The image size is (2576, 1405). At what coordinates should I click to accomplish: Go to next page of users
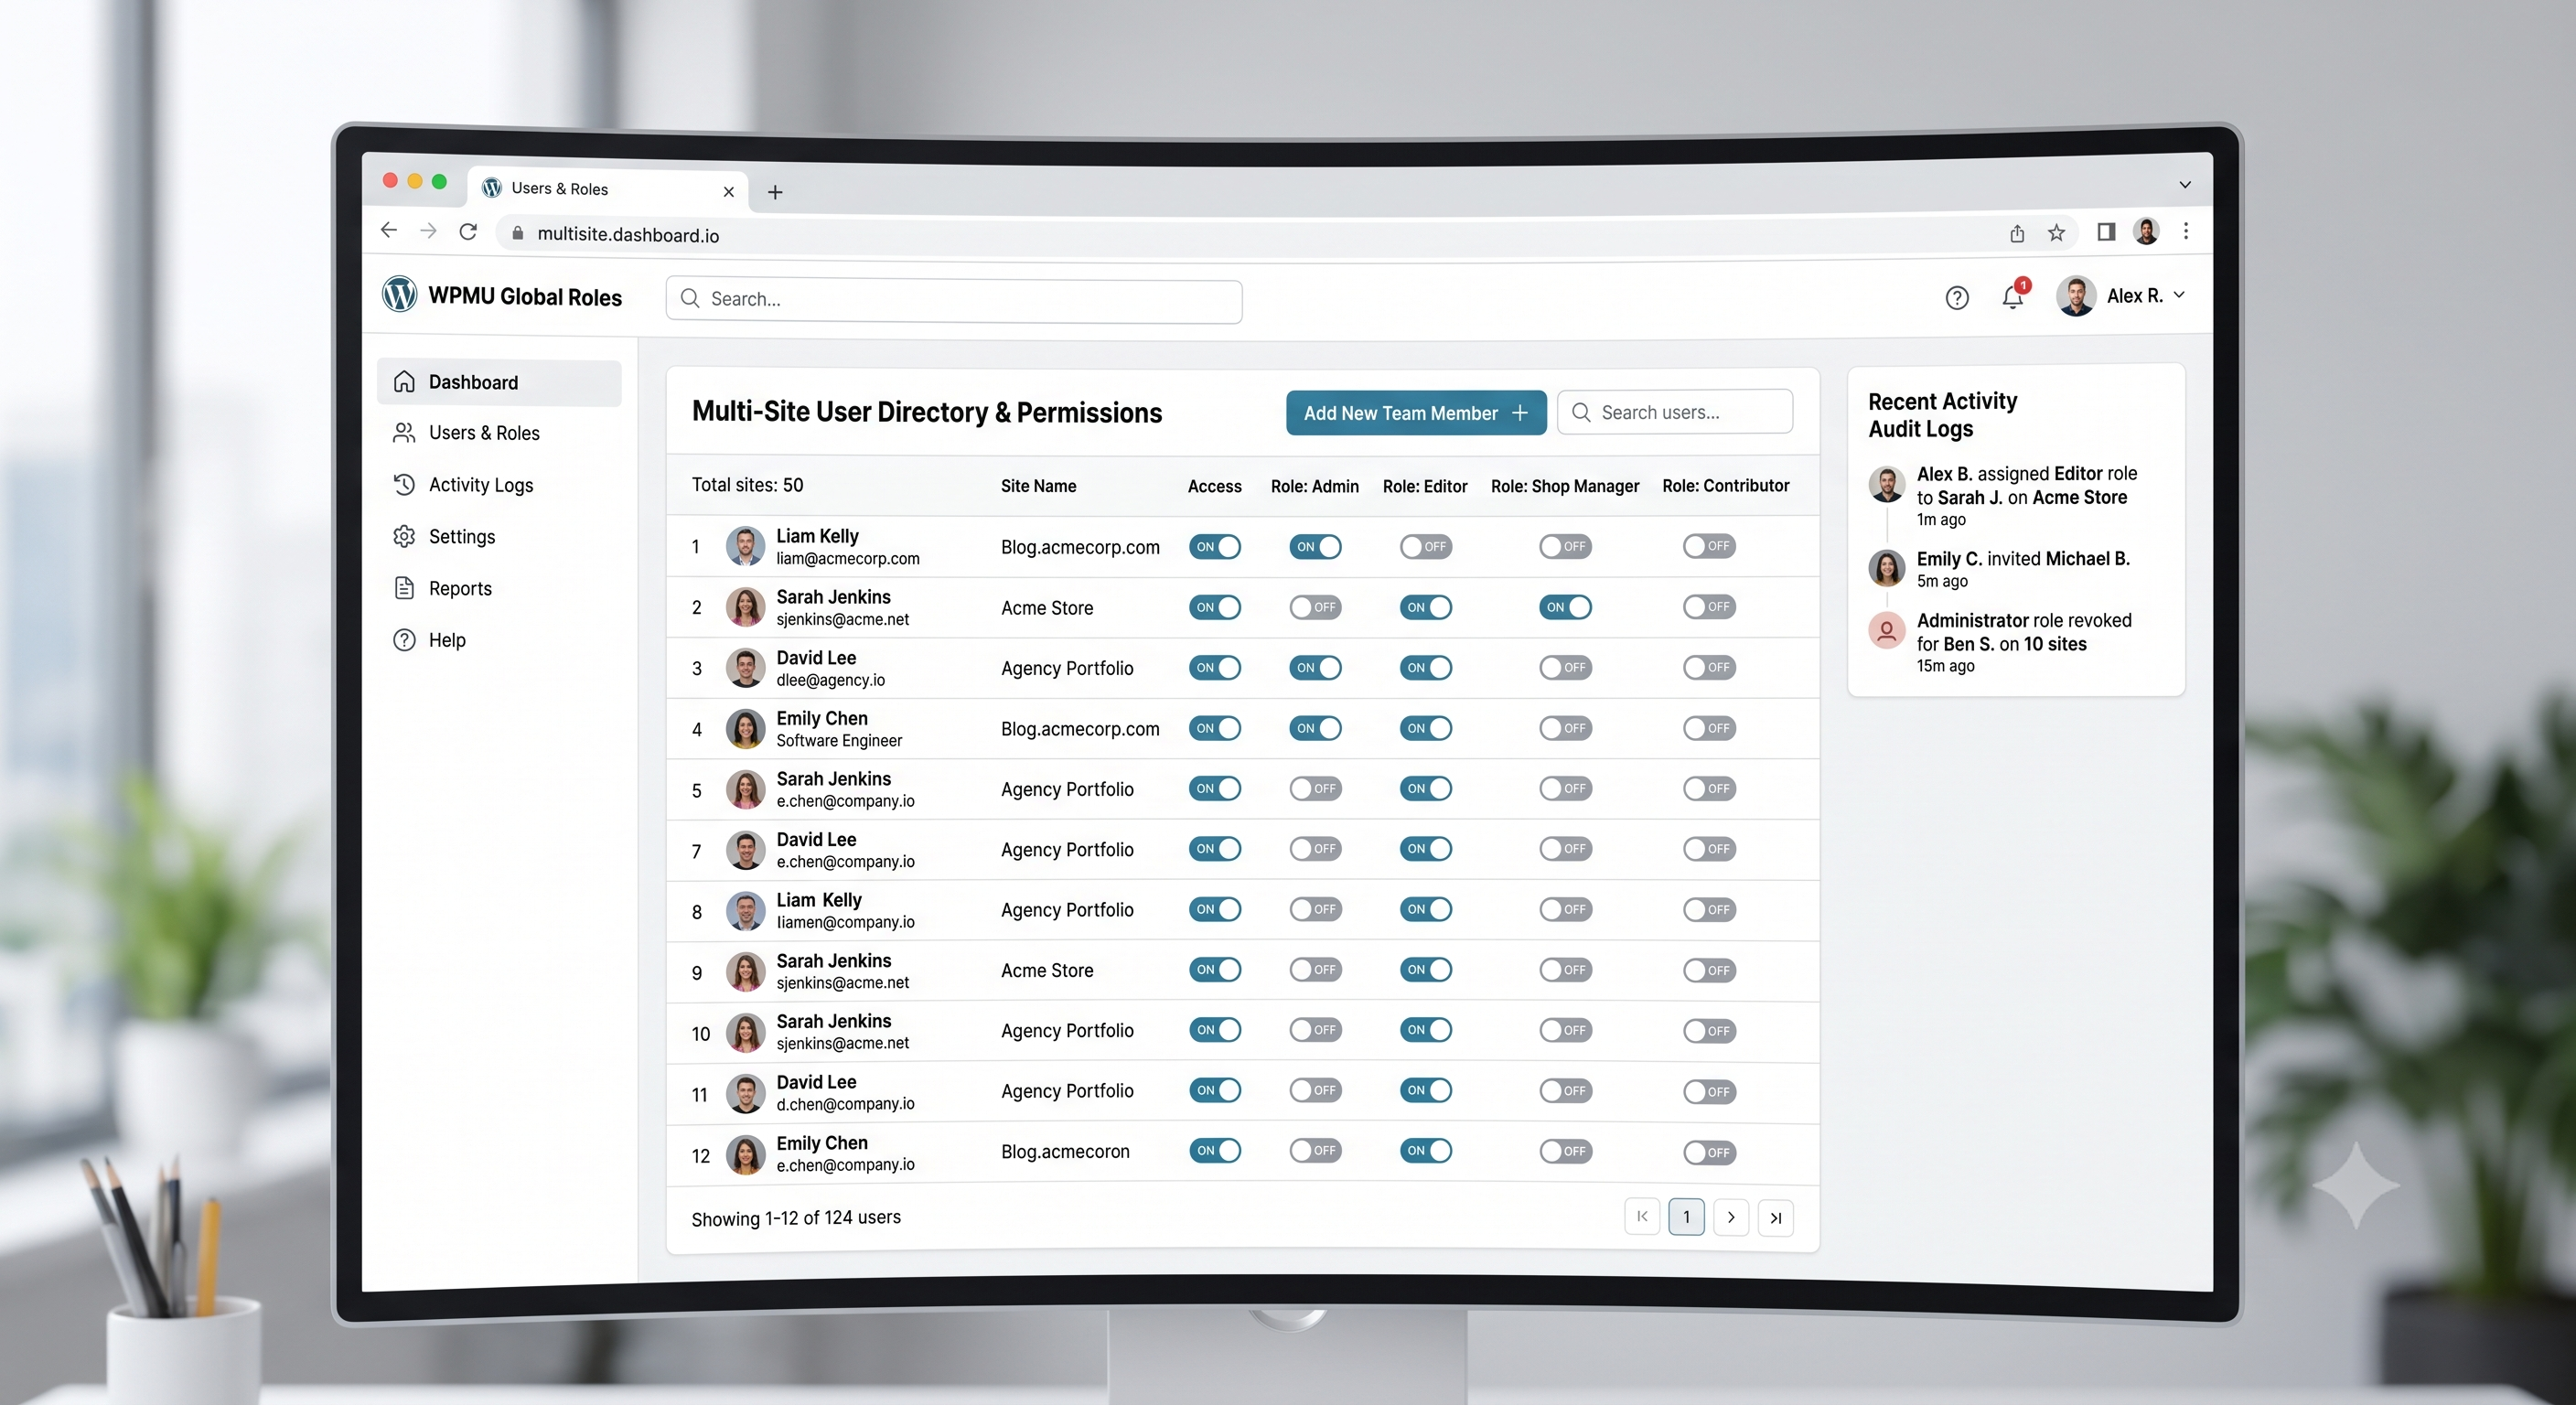[x=1731, y=1218]
